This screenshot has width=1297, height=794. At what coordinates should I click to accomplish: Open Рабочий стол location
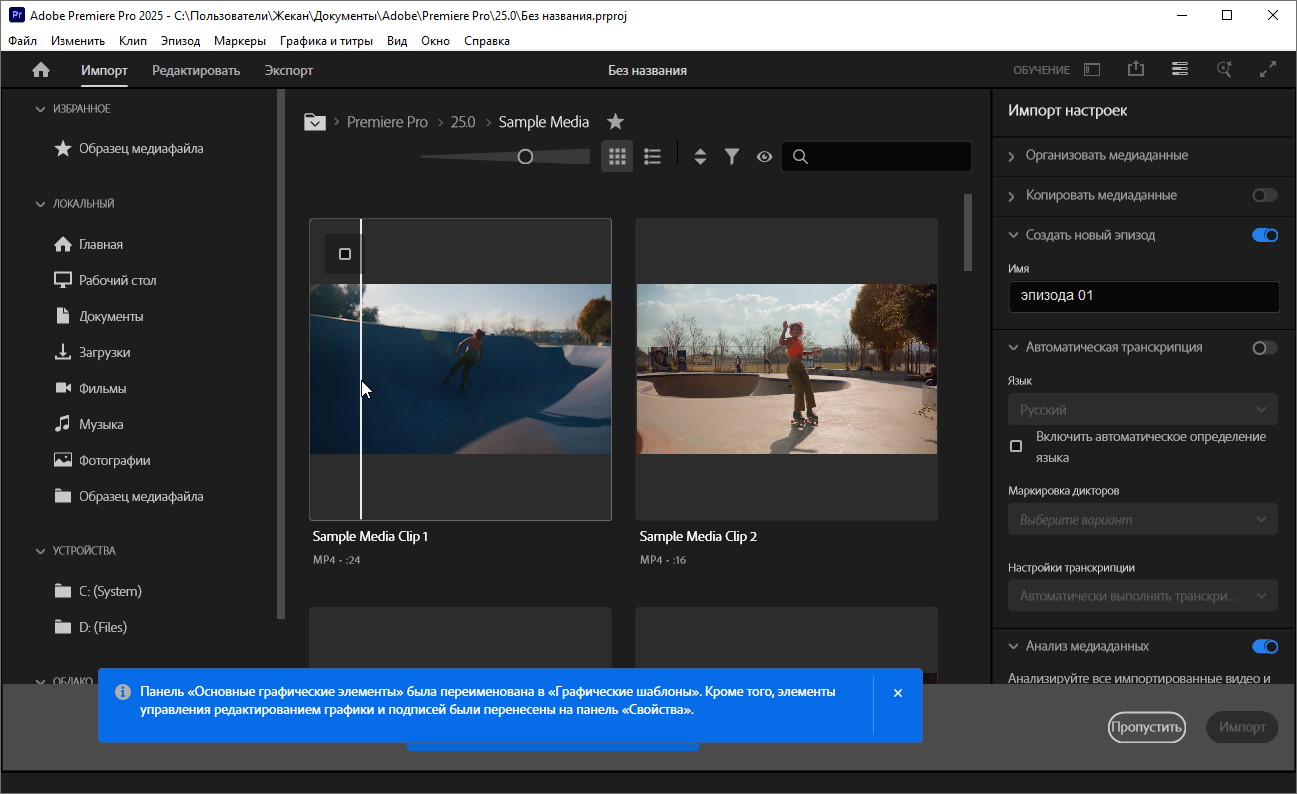[x=118, y=280]
